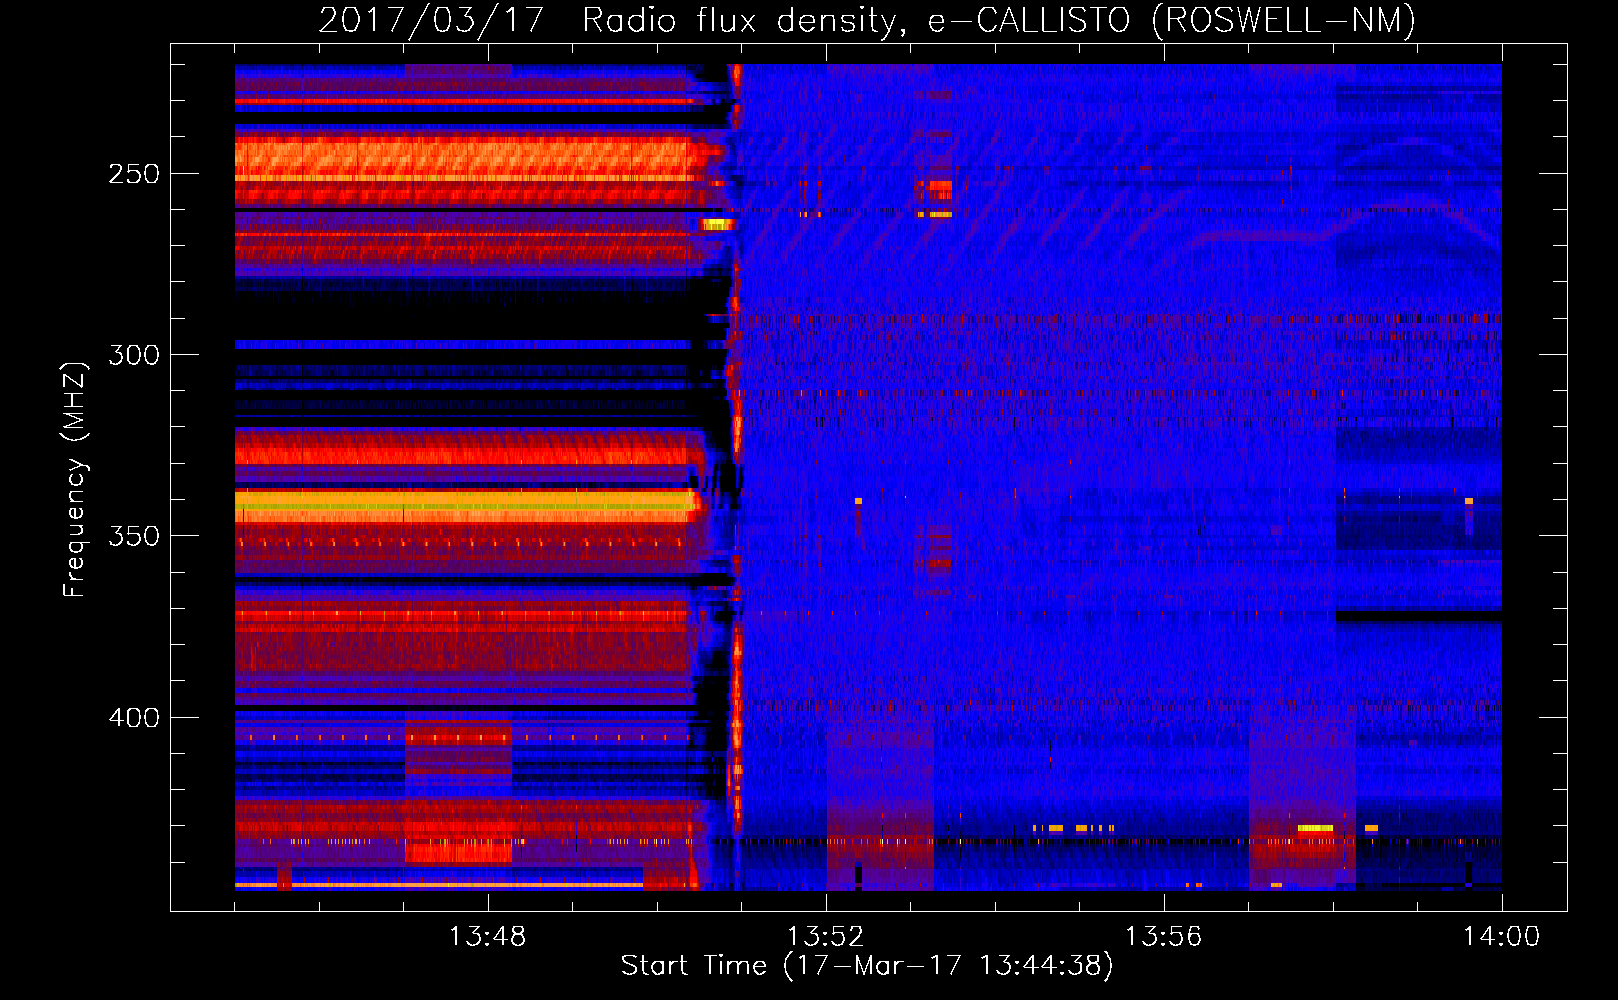1618x1000 pixels.
Task: Click the Start Time axis caption
Action: [867, 966]
